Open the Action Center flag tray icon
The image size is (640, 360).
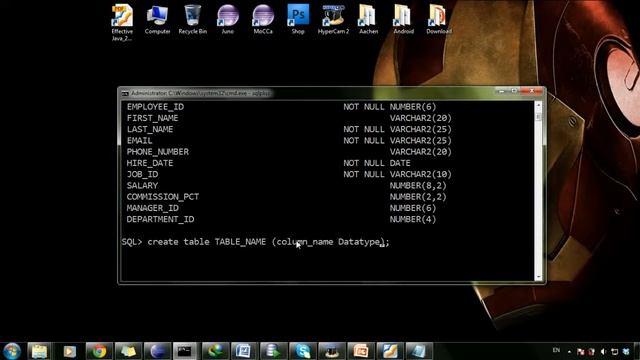(580, 351)
